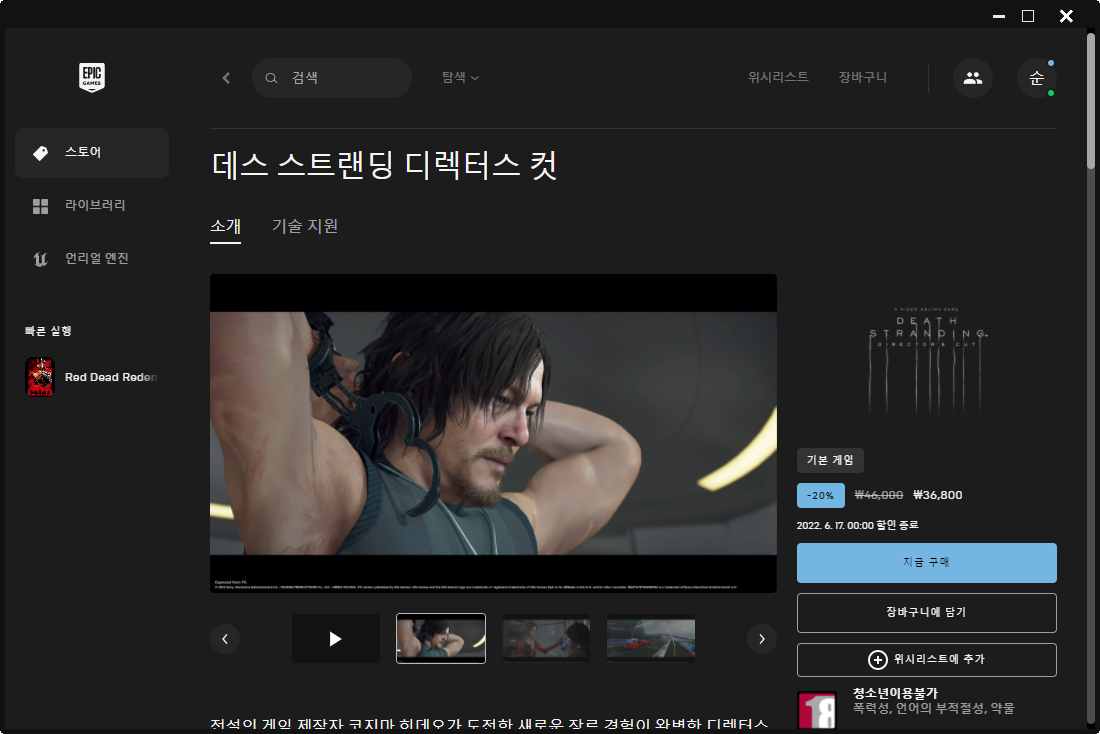Click the library grid icon

41,206
